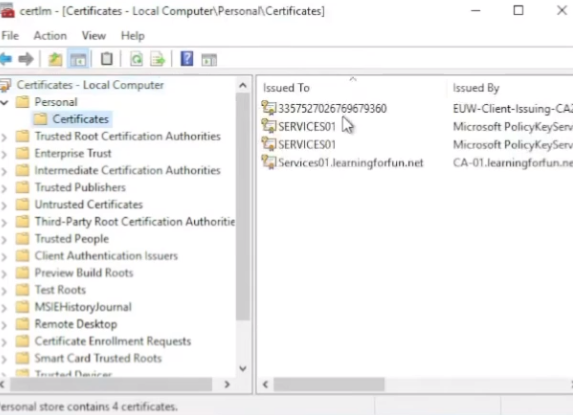
Task: Select Preview Build Roots tree item
Action: click(x=84, y=273)
